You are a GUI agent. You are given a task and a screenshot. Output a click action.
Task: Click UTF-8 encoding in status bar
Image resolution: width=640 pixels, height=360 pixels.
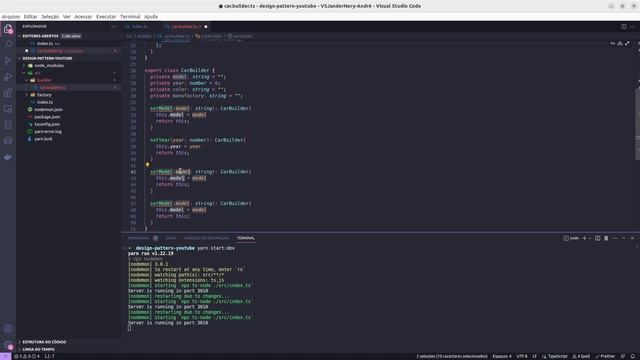click(522, 356)
